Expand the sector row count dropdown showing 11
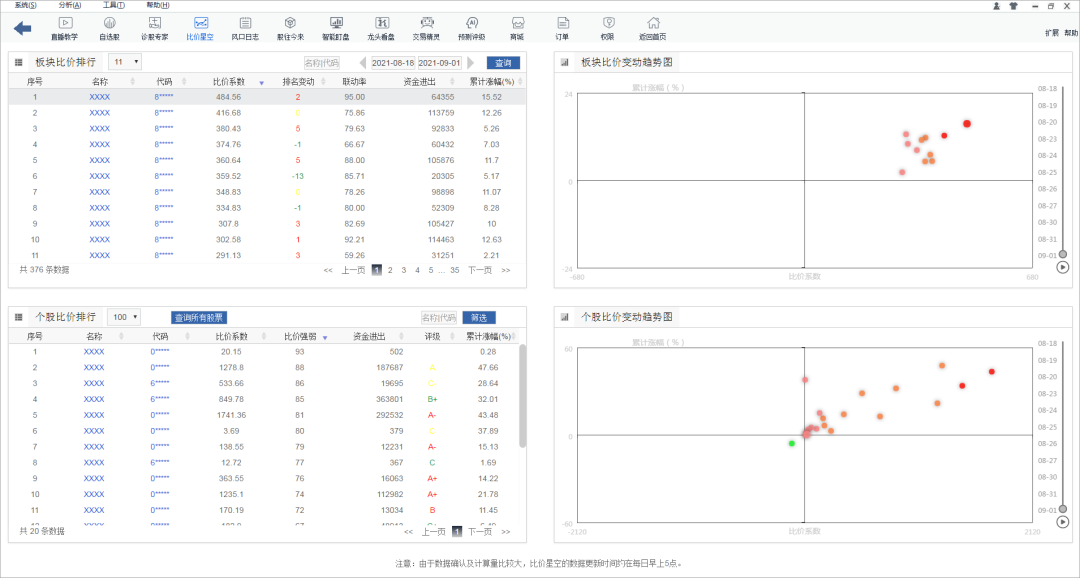The width and height of the screenshot is (1080, 578). [125, 62]
